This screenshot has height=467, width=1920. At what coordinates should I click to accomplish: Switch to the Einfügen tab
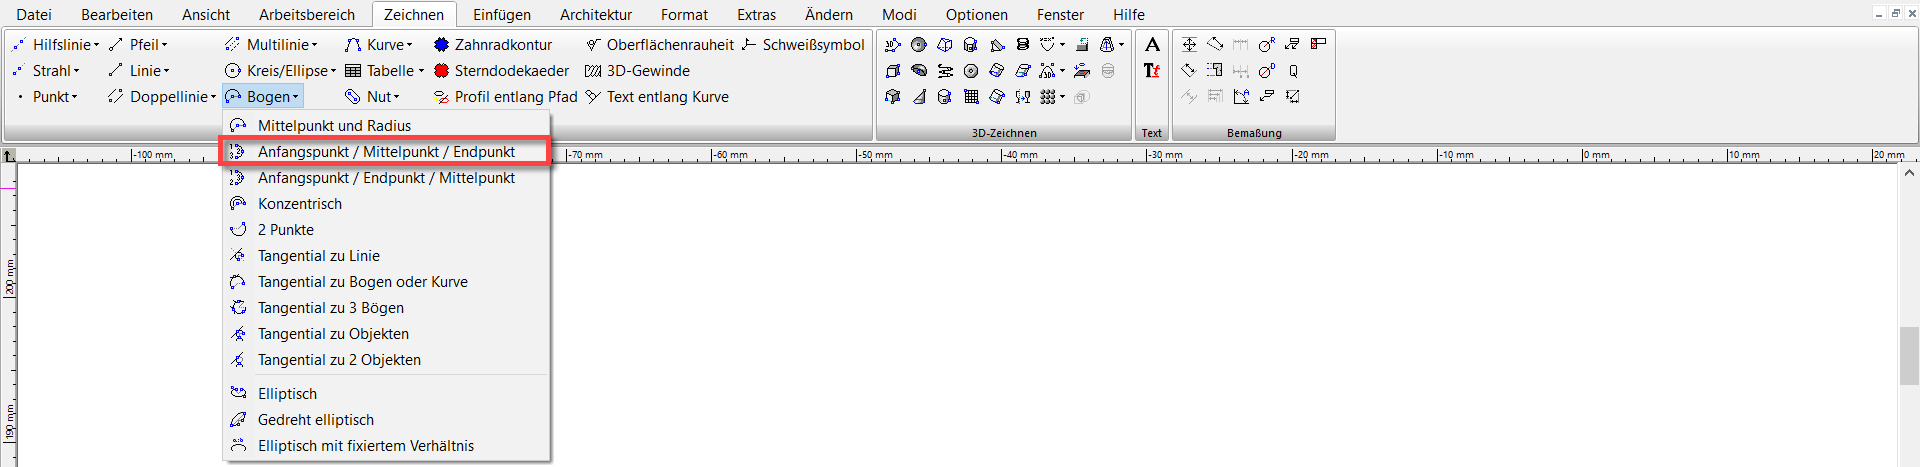point(502,15)
